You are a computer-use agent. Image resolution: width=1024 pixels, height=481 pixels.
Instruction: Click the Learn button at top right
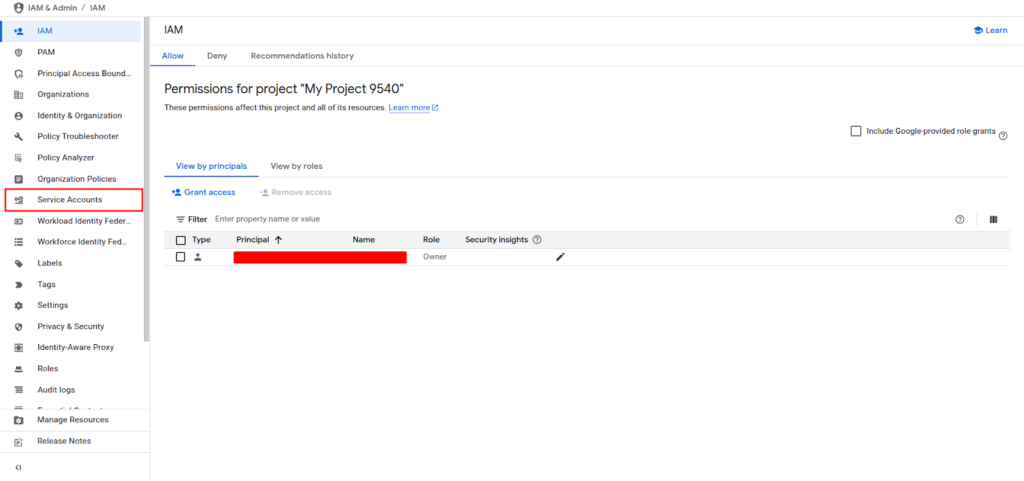[990, 30]
